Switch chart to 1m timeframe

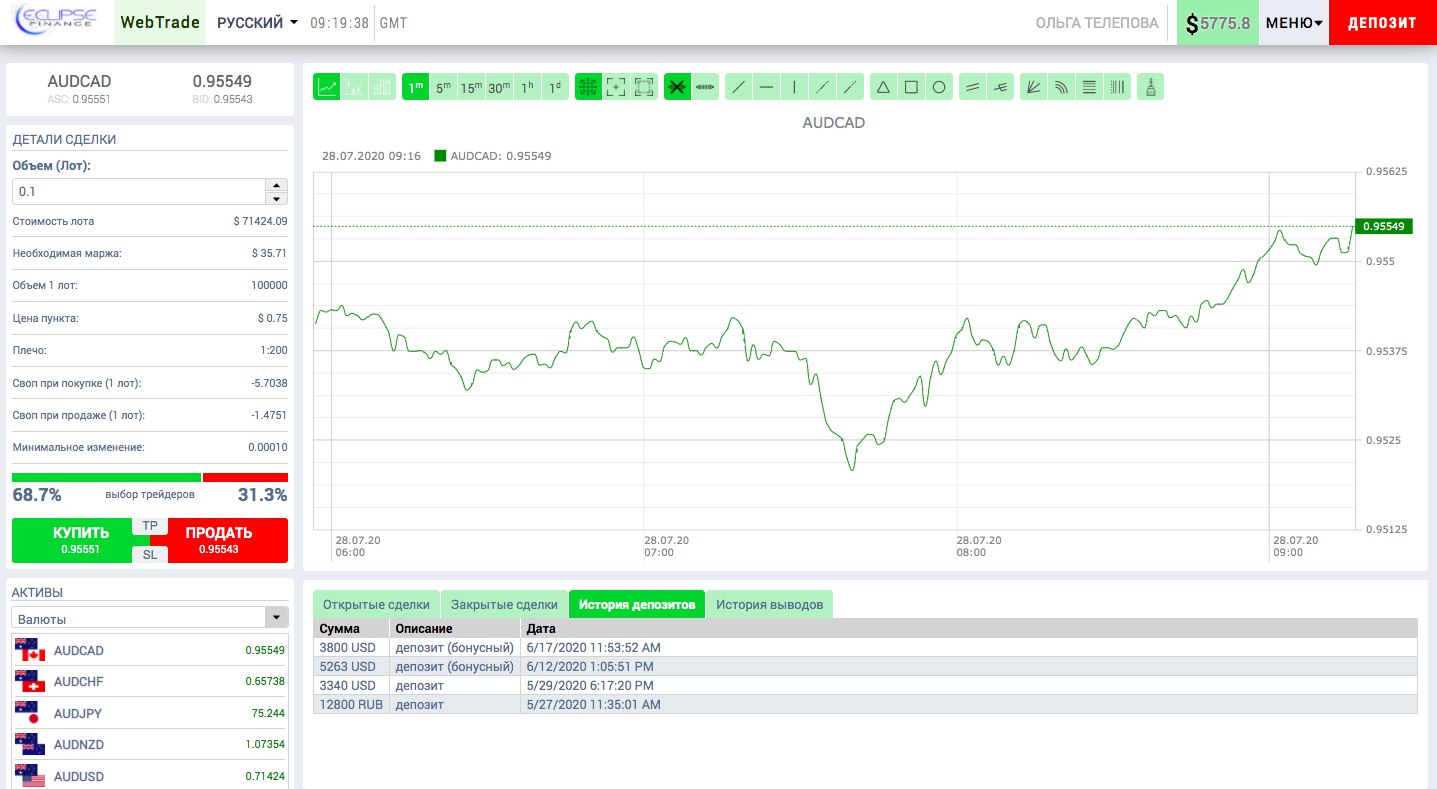416,87
